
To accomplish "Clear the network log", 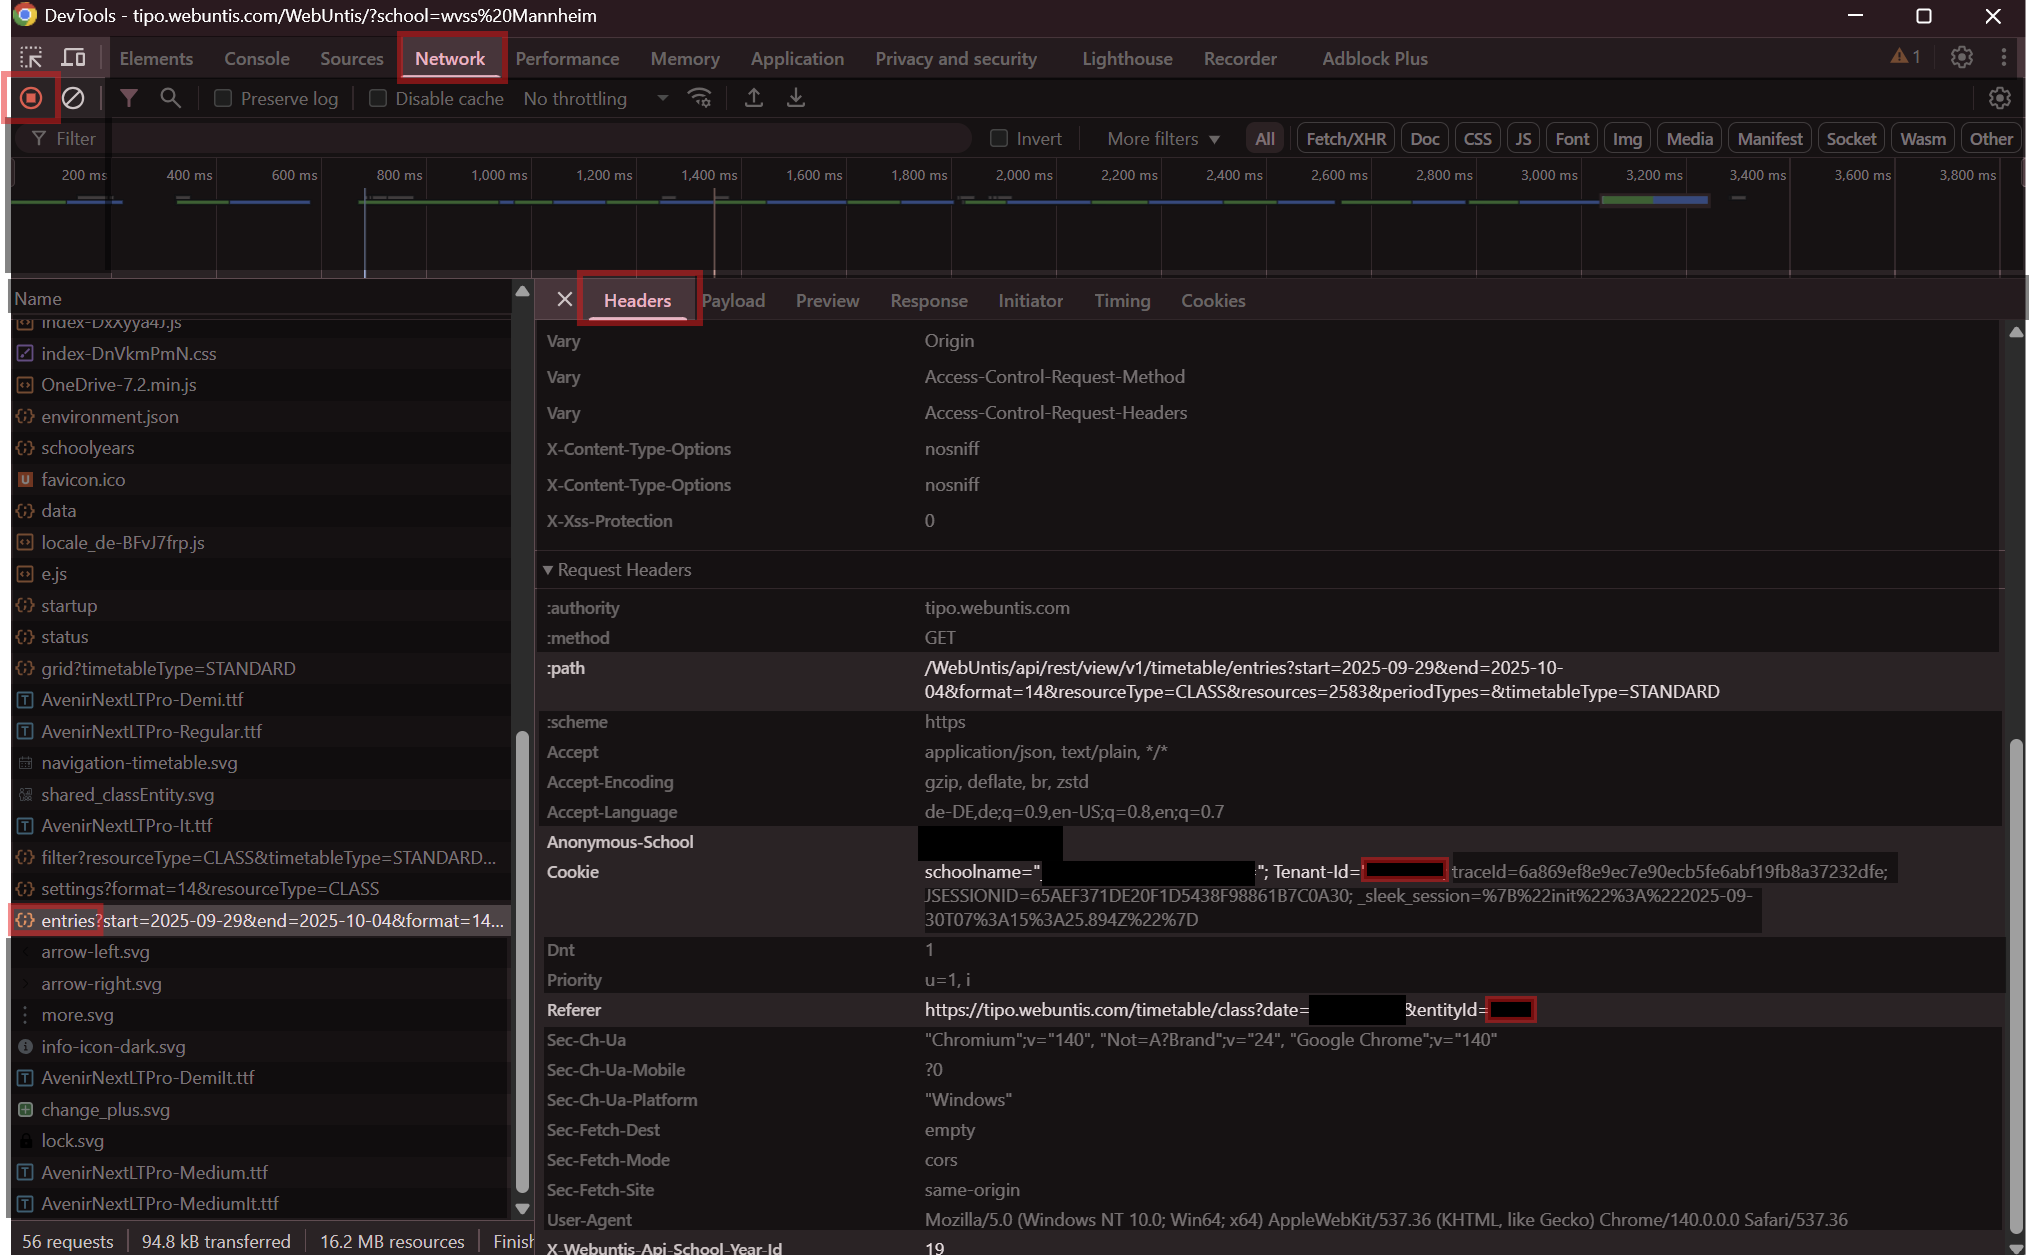I will pyautogui.click(x=73, y=98).
